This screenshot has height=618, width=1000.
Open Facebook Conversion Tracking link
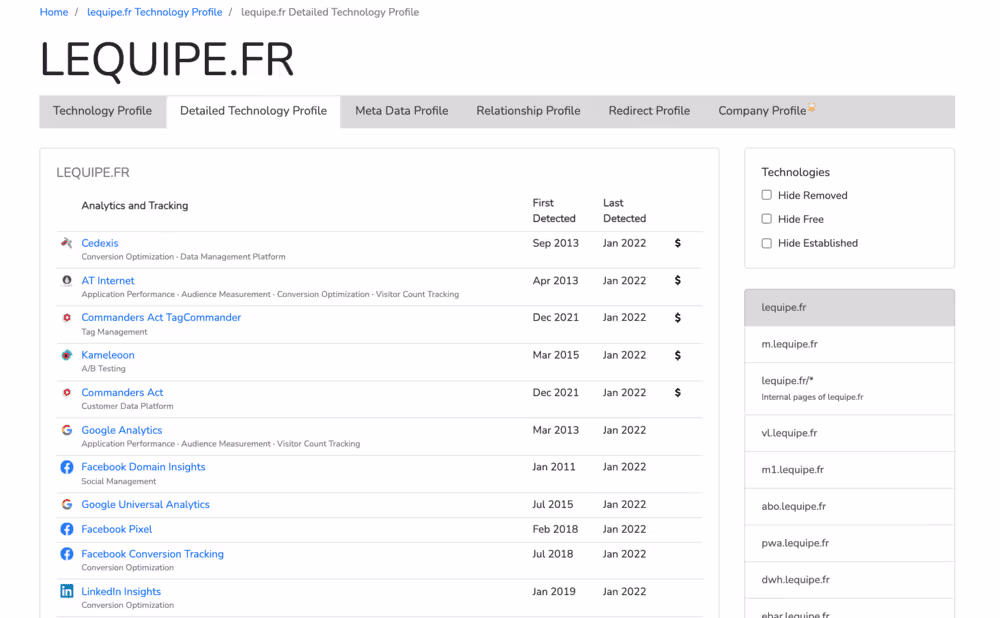[x=152, y=554]
